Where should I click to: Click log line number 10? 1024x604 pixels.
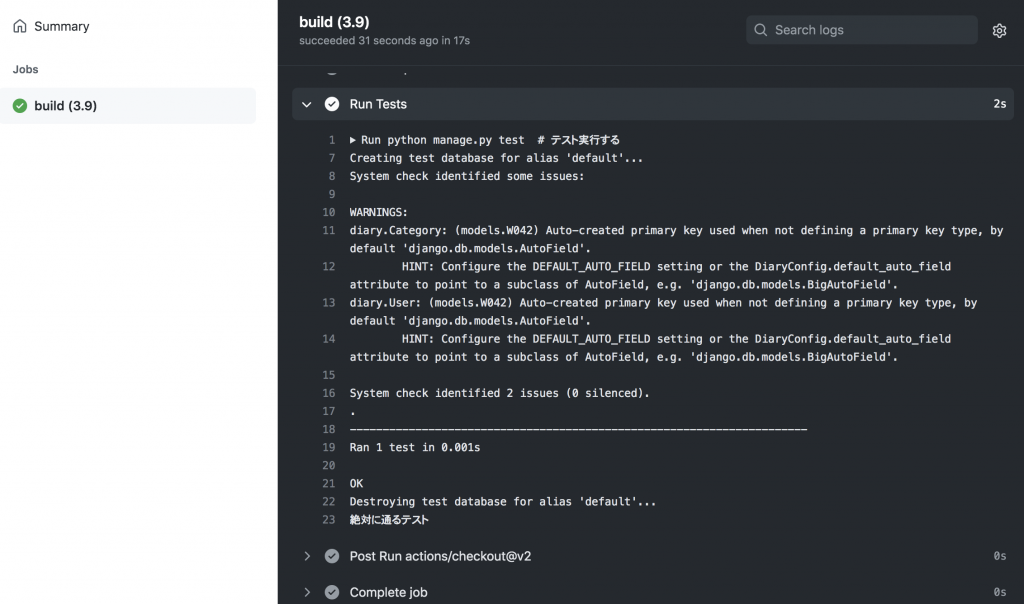328,212
